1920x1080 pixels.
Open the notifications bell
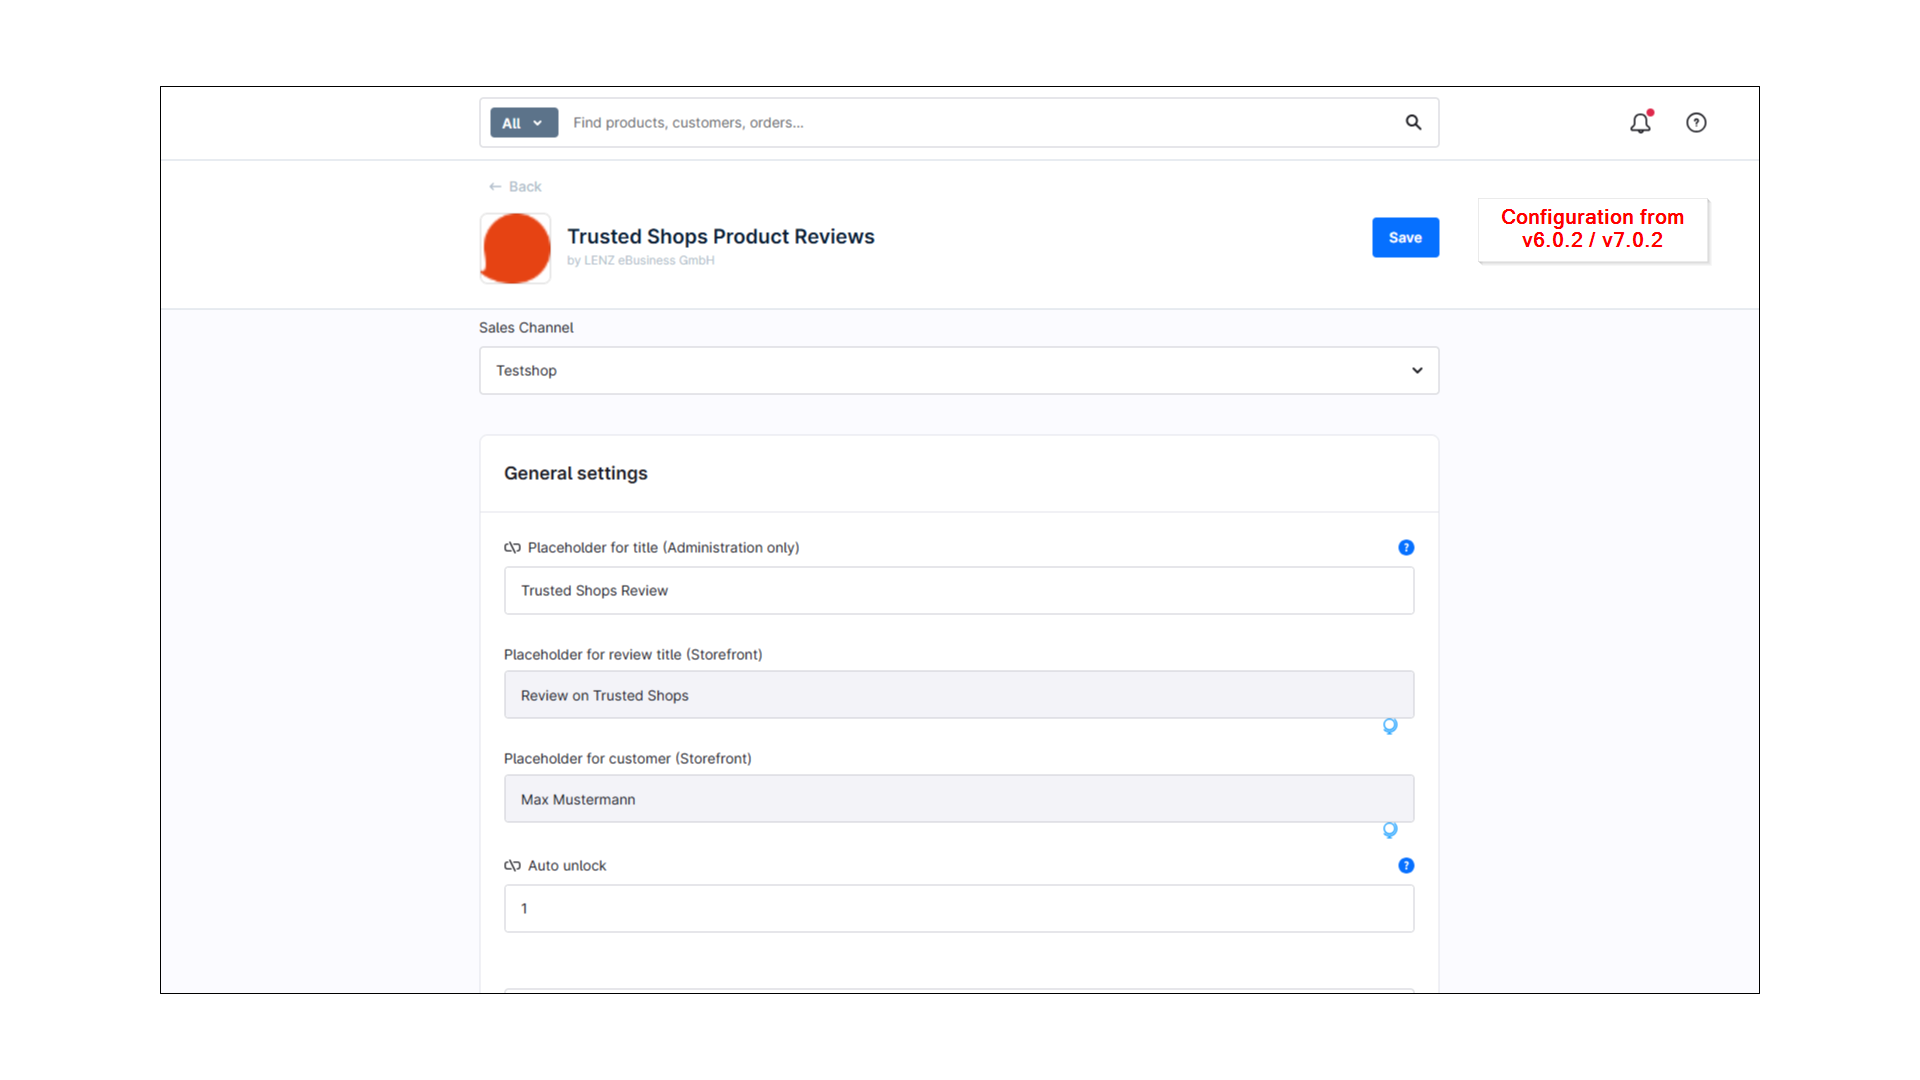coord(1641,122)
